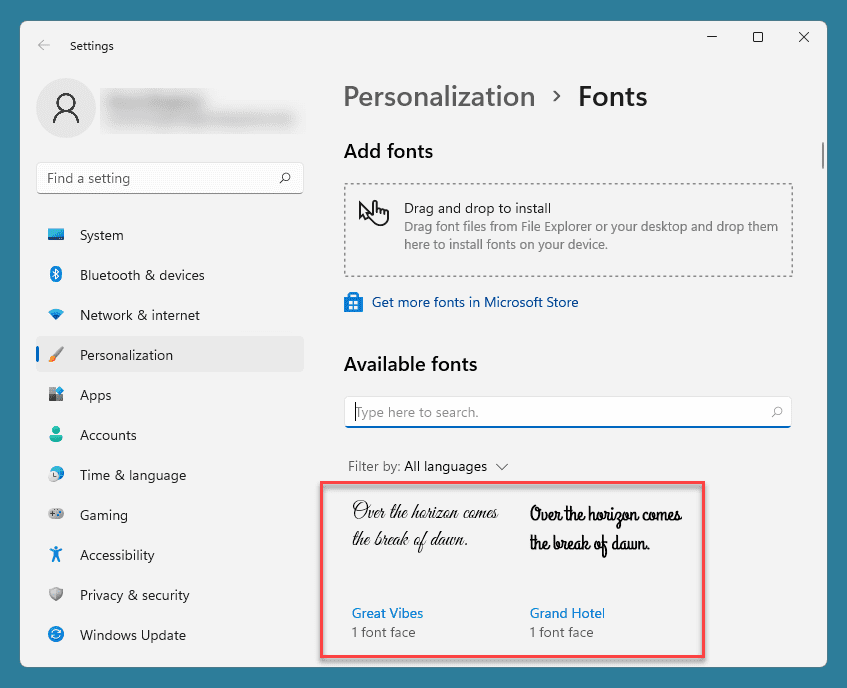This screenshot has width=847, height=688.
Task: Click the 'Add fonts' heading
Action: click(388, 151)
